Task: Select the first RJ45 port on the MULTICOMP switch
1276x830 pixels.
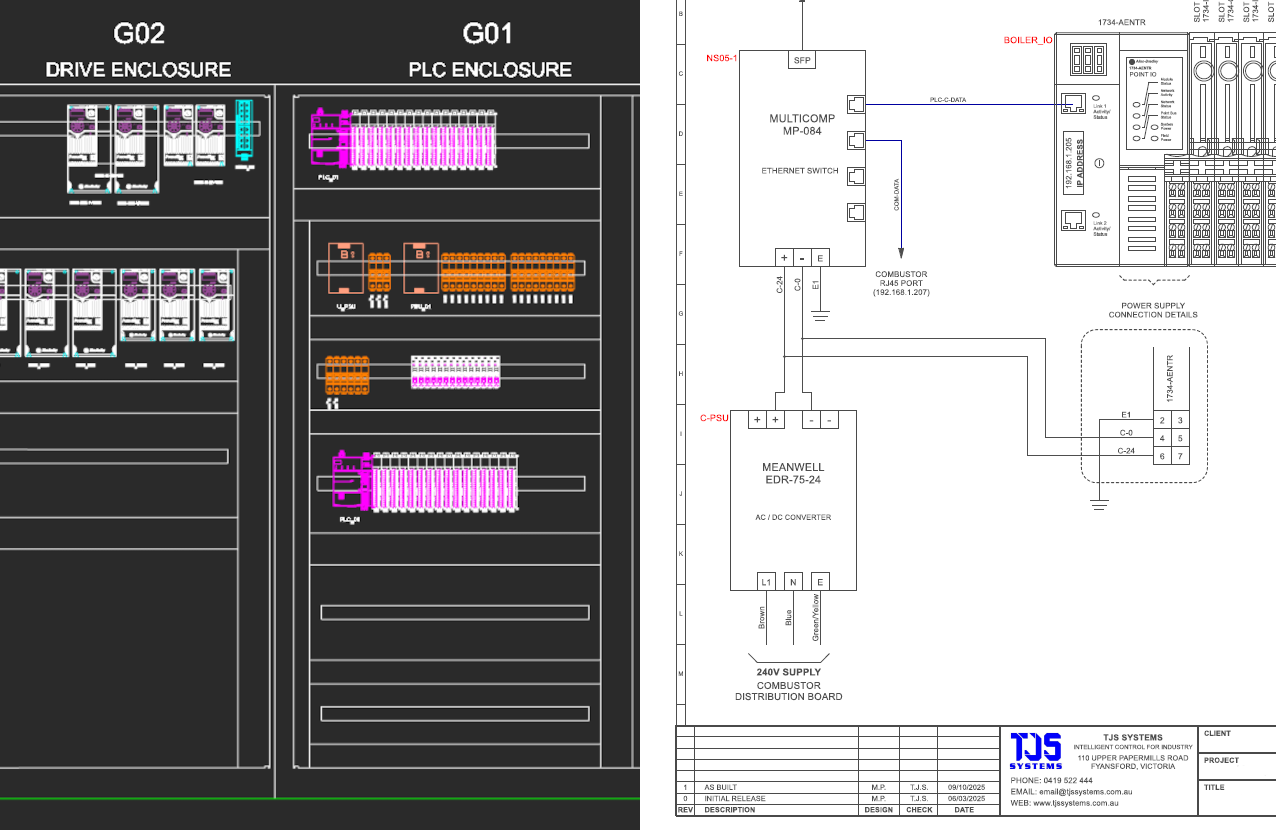Action: pos(856,103)
